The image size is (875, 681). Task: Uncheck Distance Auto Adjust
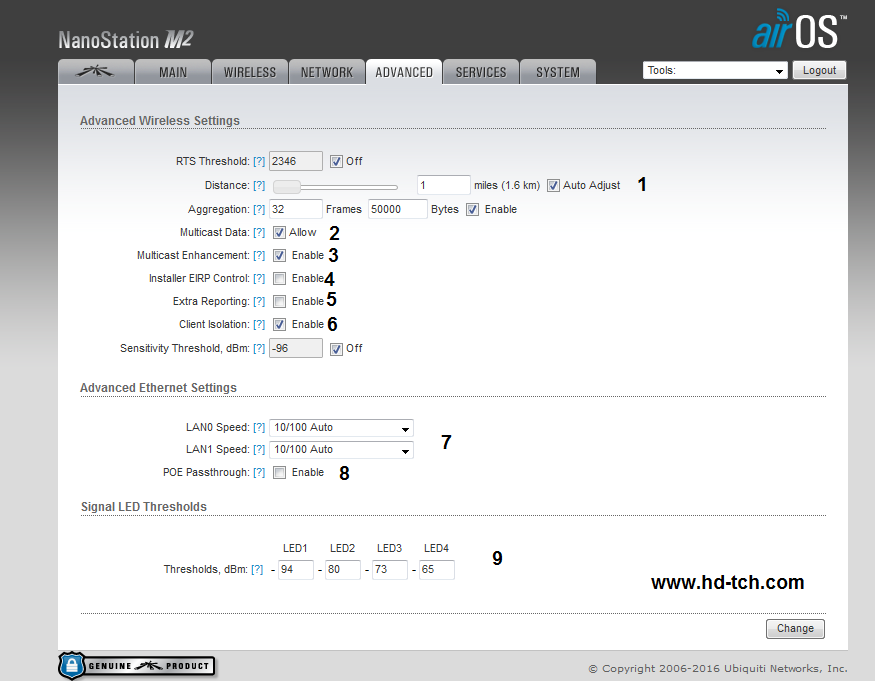(553, 185)
